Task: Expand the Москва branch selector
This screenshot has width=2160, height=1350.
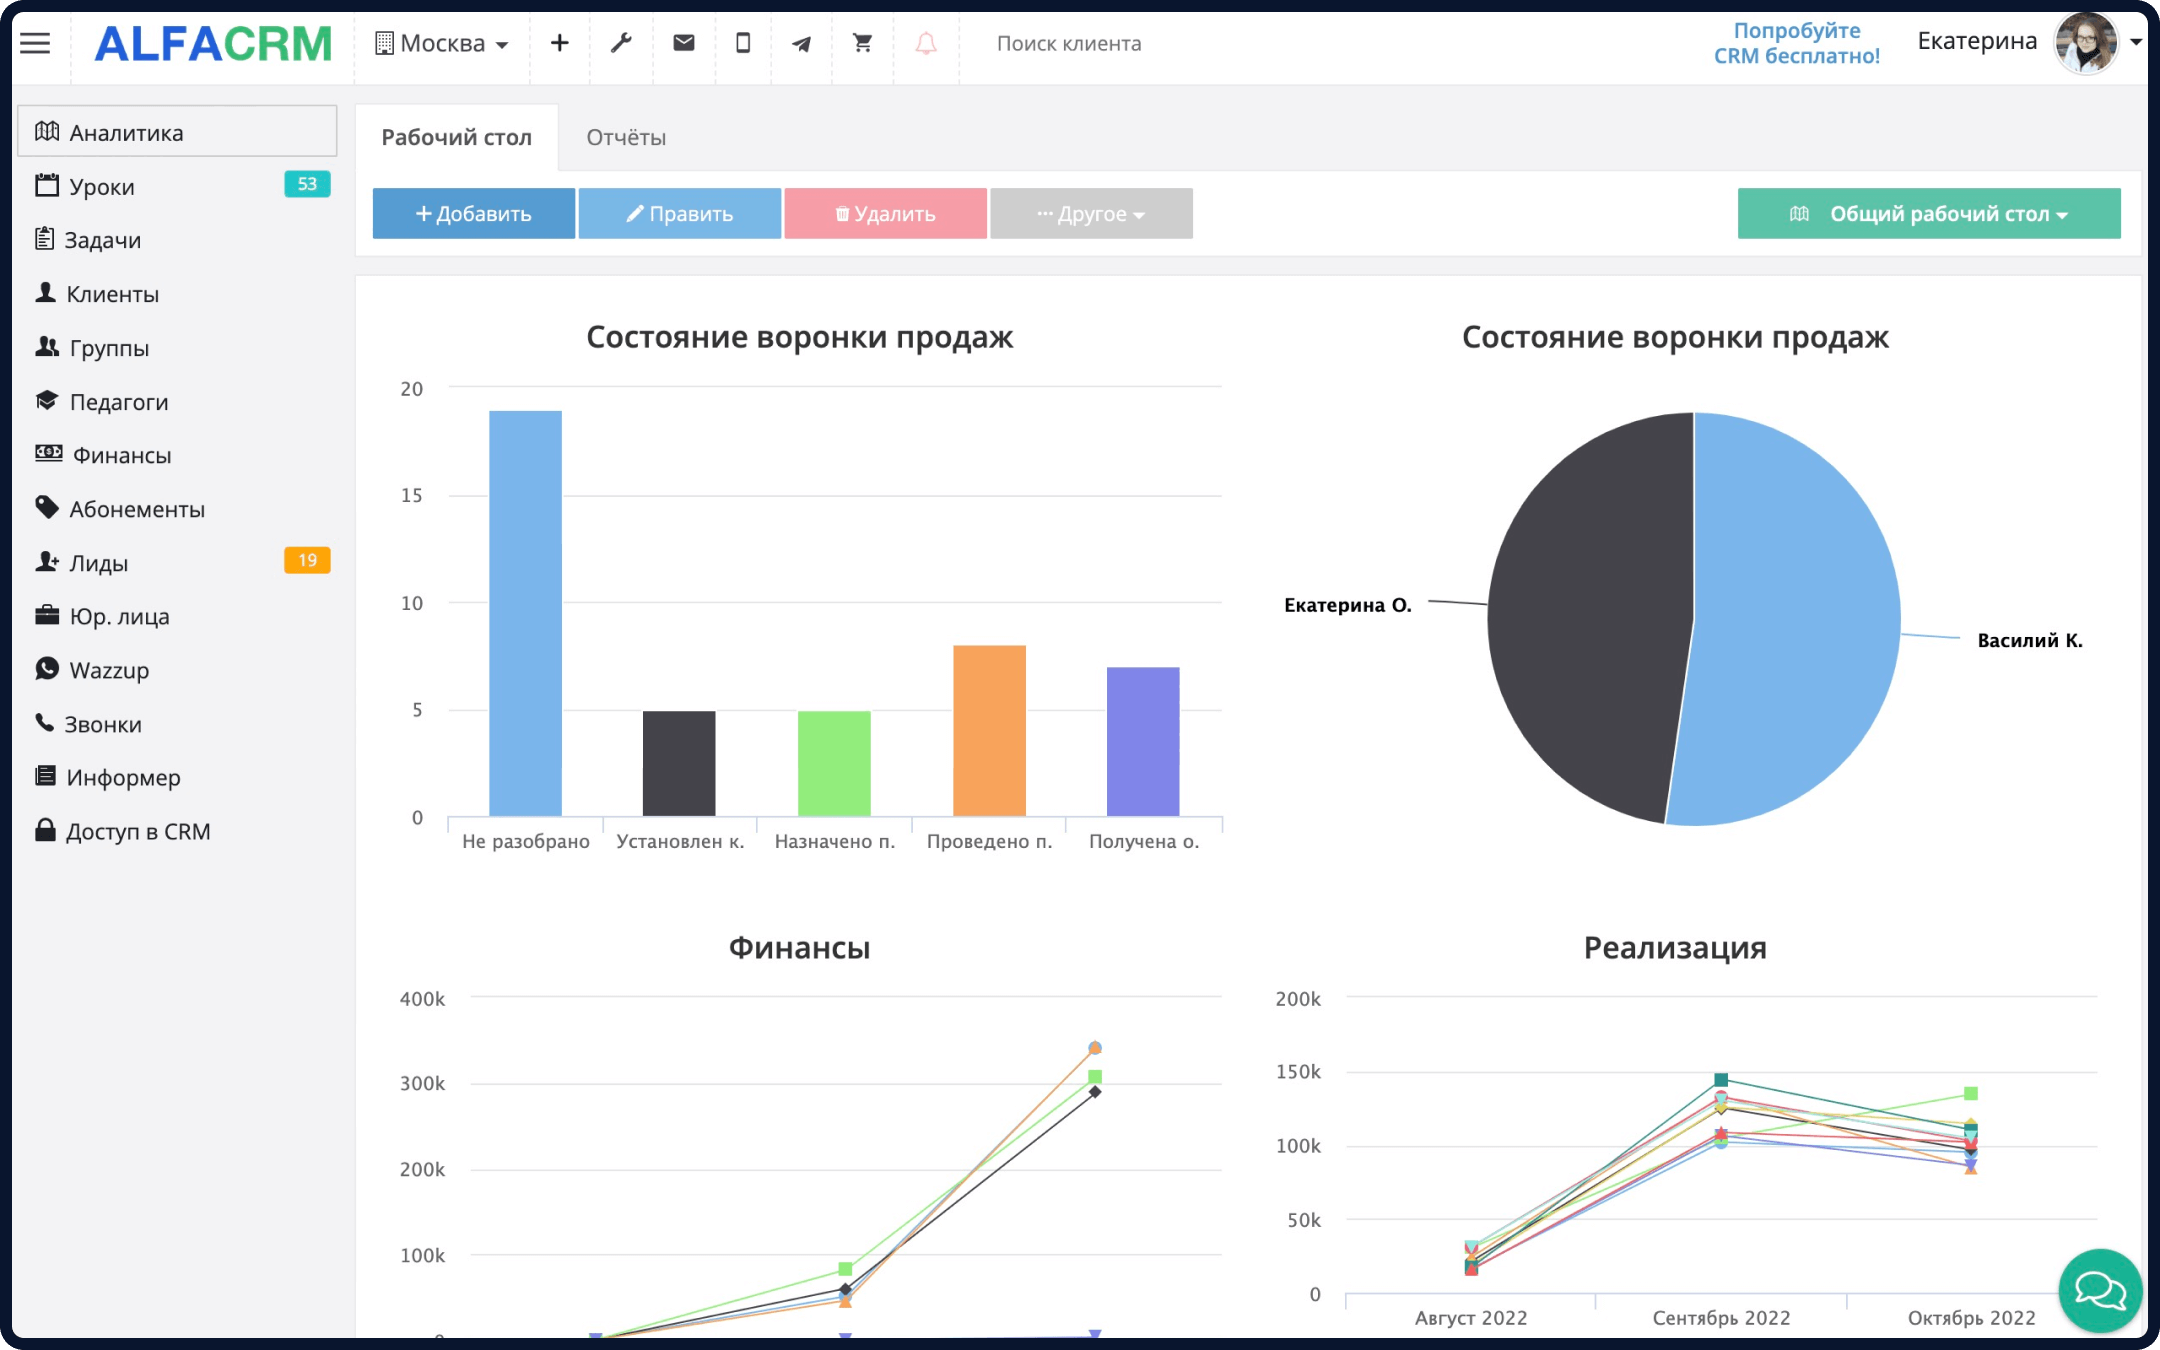Action: pyautogui.click(x=440, y=43)
